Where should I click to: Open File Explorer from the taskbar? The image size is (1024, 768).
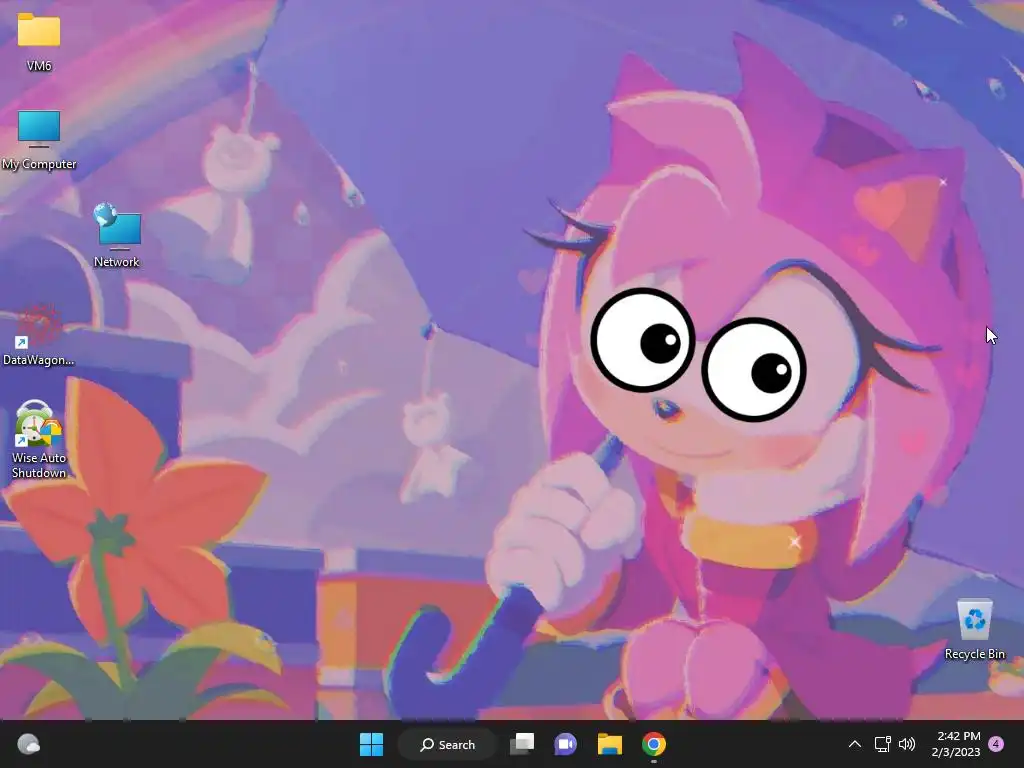609,744
